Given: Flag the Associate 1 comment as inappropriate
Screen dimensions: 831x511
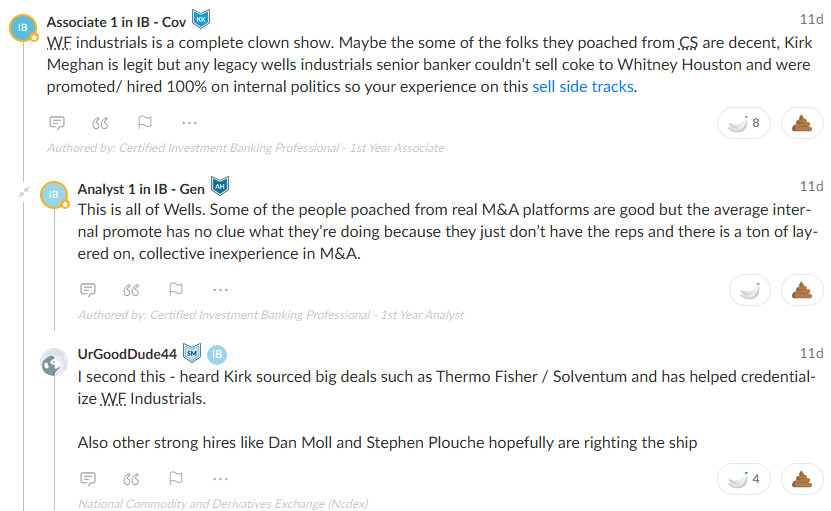Looking at the screenshot, I should 145,122.
